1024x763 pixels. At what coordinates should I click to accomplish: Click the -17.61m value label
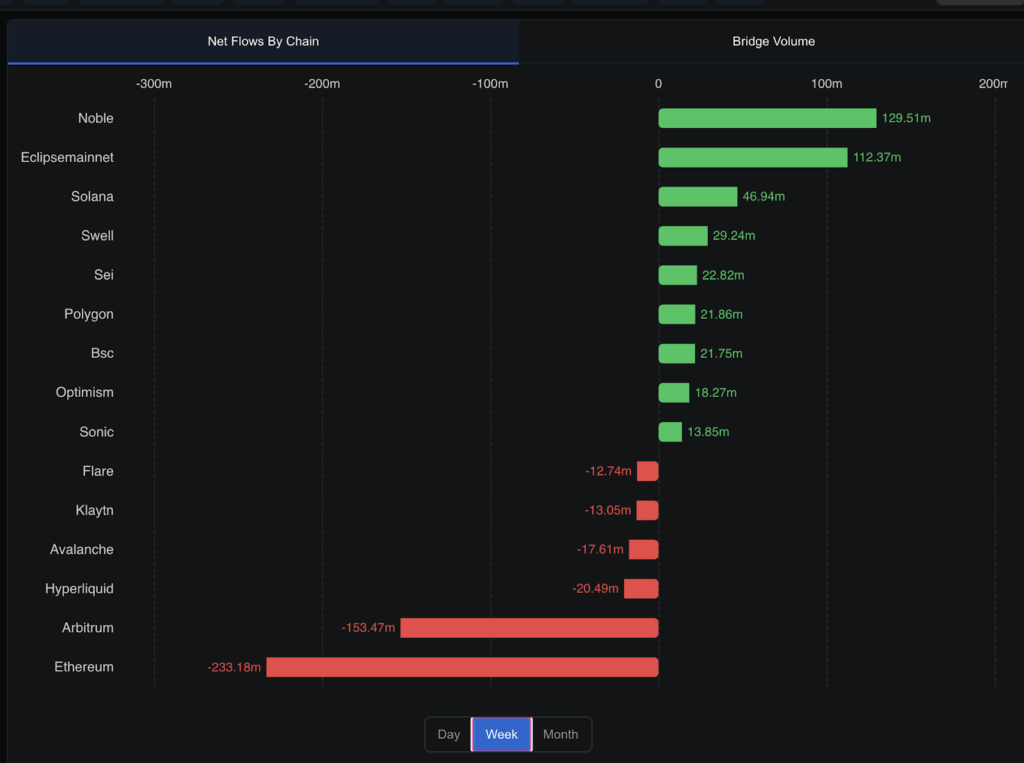tap(600, 549)
